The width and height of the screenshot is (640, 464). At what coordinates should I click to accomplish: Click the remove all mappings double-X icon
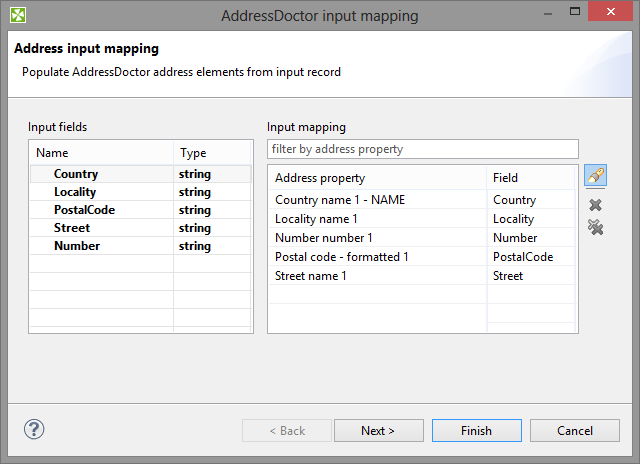(x=596, y=228)
